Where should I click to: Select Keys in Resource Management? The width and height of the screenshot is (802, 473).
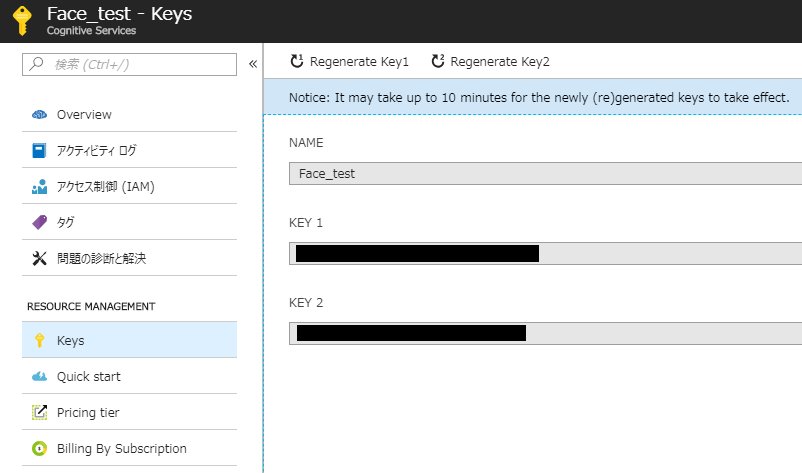click(129, 340)
